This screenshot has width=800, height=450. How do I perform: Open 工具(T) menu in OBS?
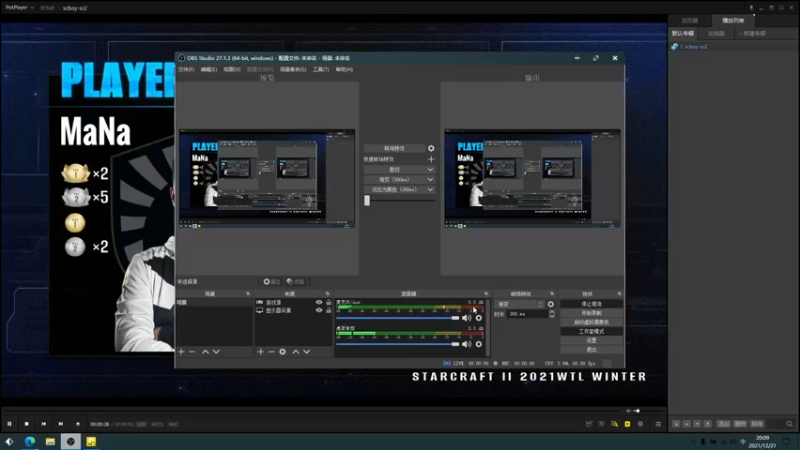(321, 69)
